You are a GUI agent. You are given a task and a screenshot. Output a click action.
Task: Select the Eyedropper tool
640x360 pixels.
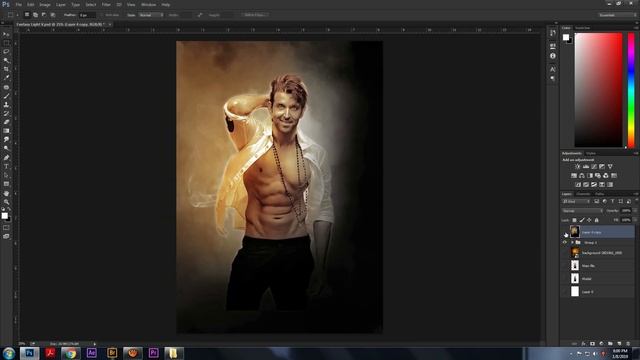click(x=6, y=78)
